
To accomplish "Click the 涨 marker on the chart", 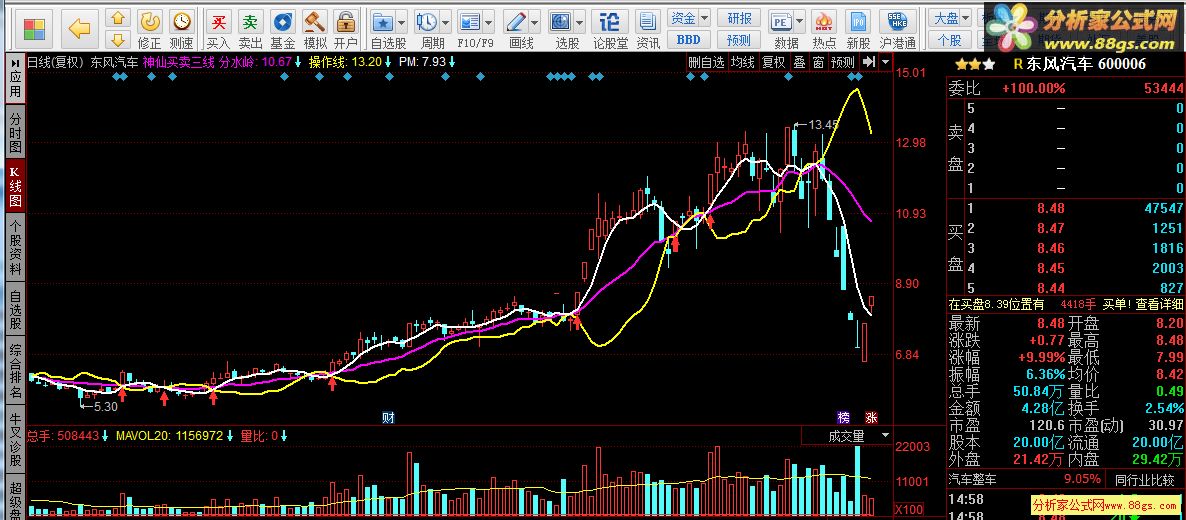I will (x=871, y=417).
